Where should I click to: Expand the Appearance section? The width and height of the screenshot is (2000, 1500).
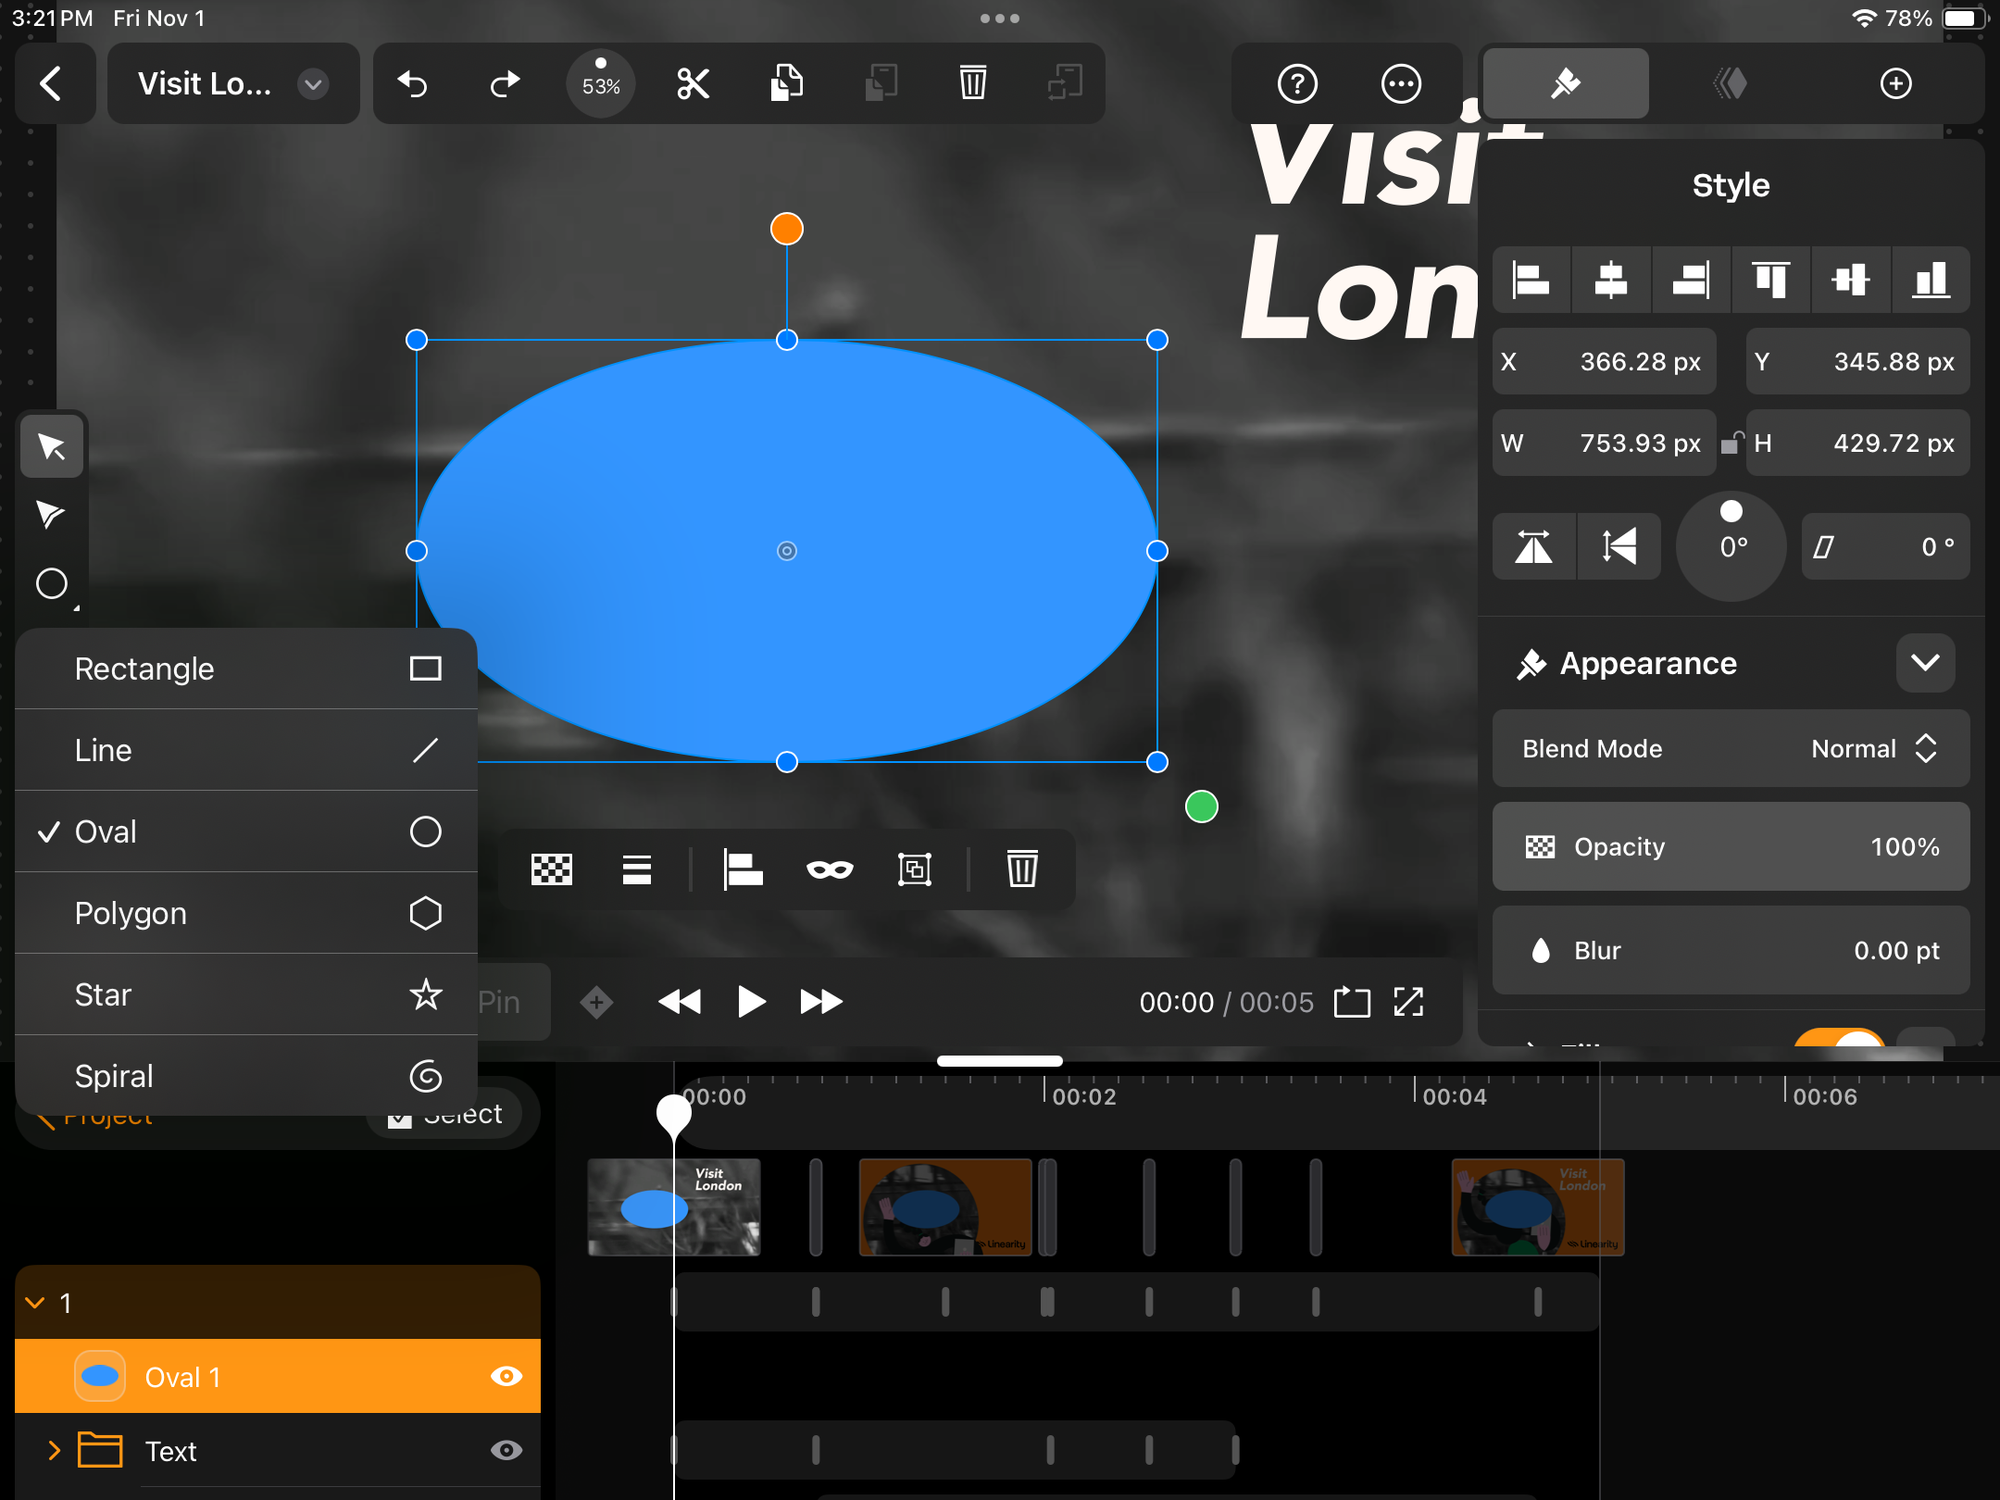(1929, 662)
